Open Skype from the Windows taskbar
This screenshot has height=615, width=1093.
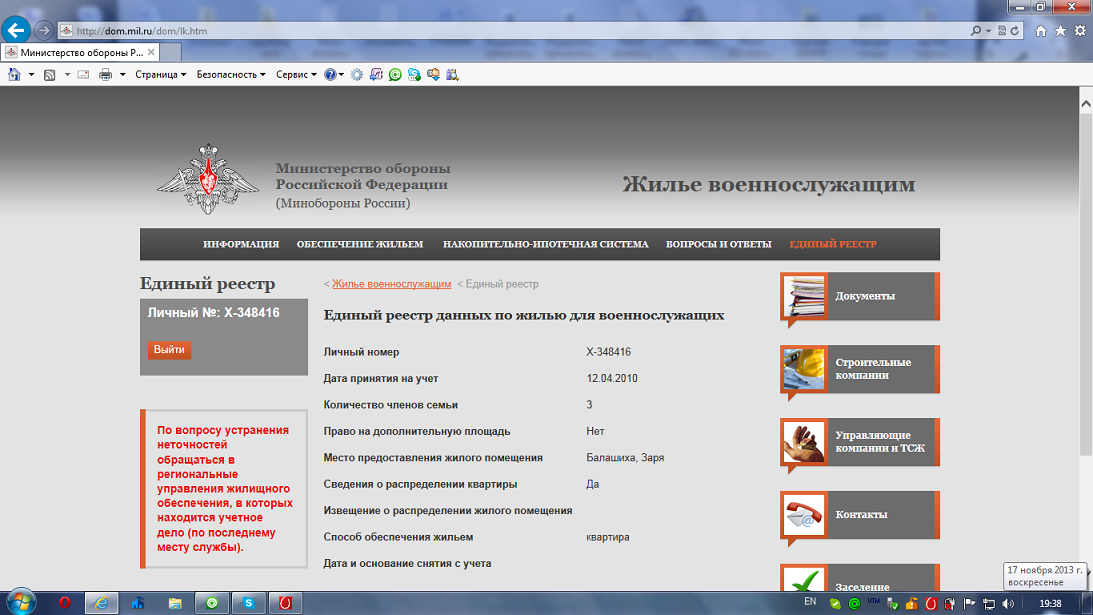pos(248,603)
